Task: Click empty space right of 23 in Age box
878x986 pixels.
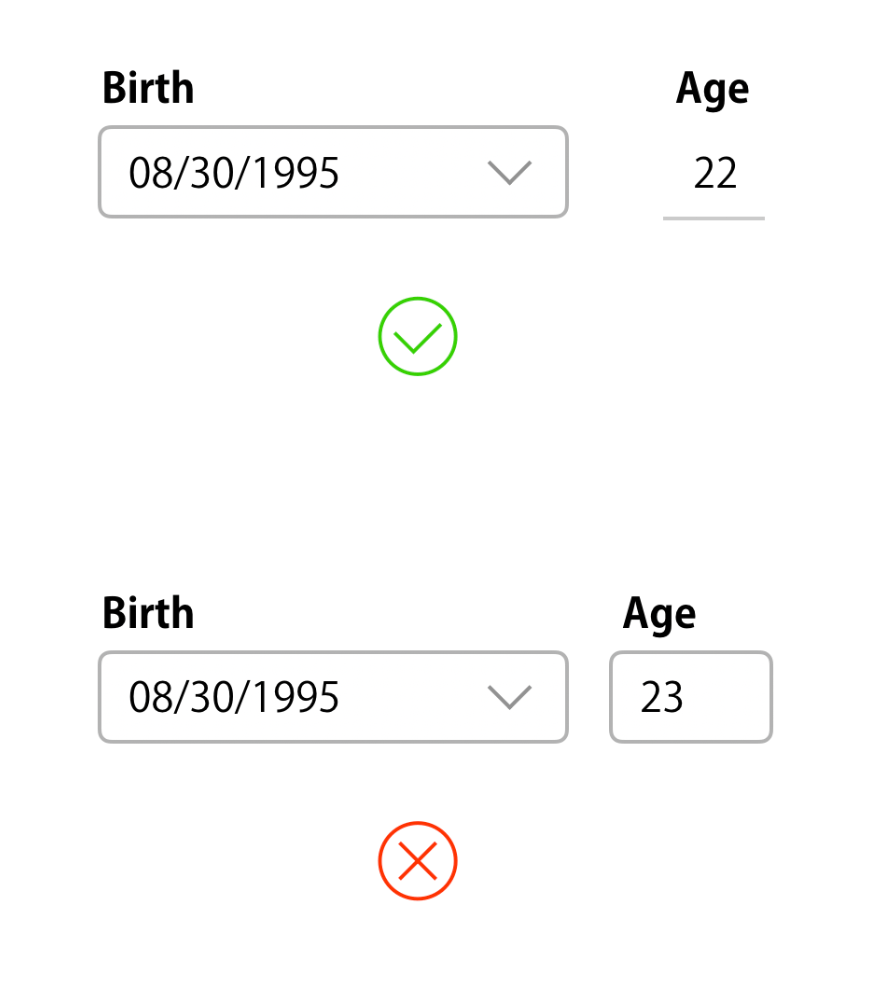Action: 726,697
